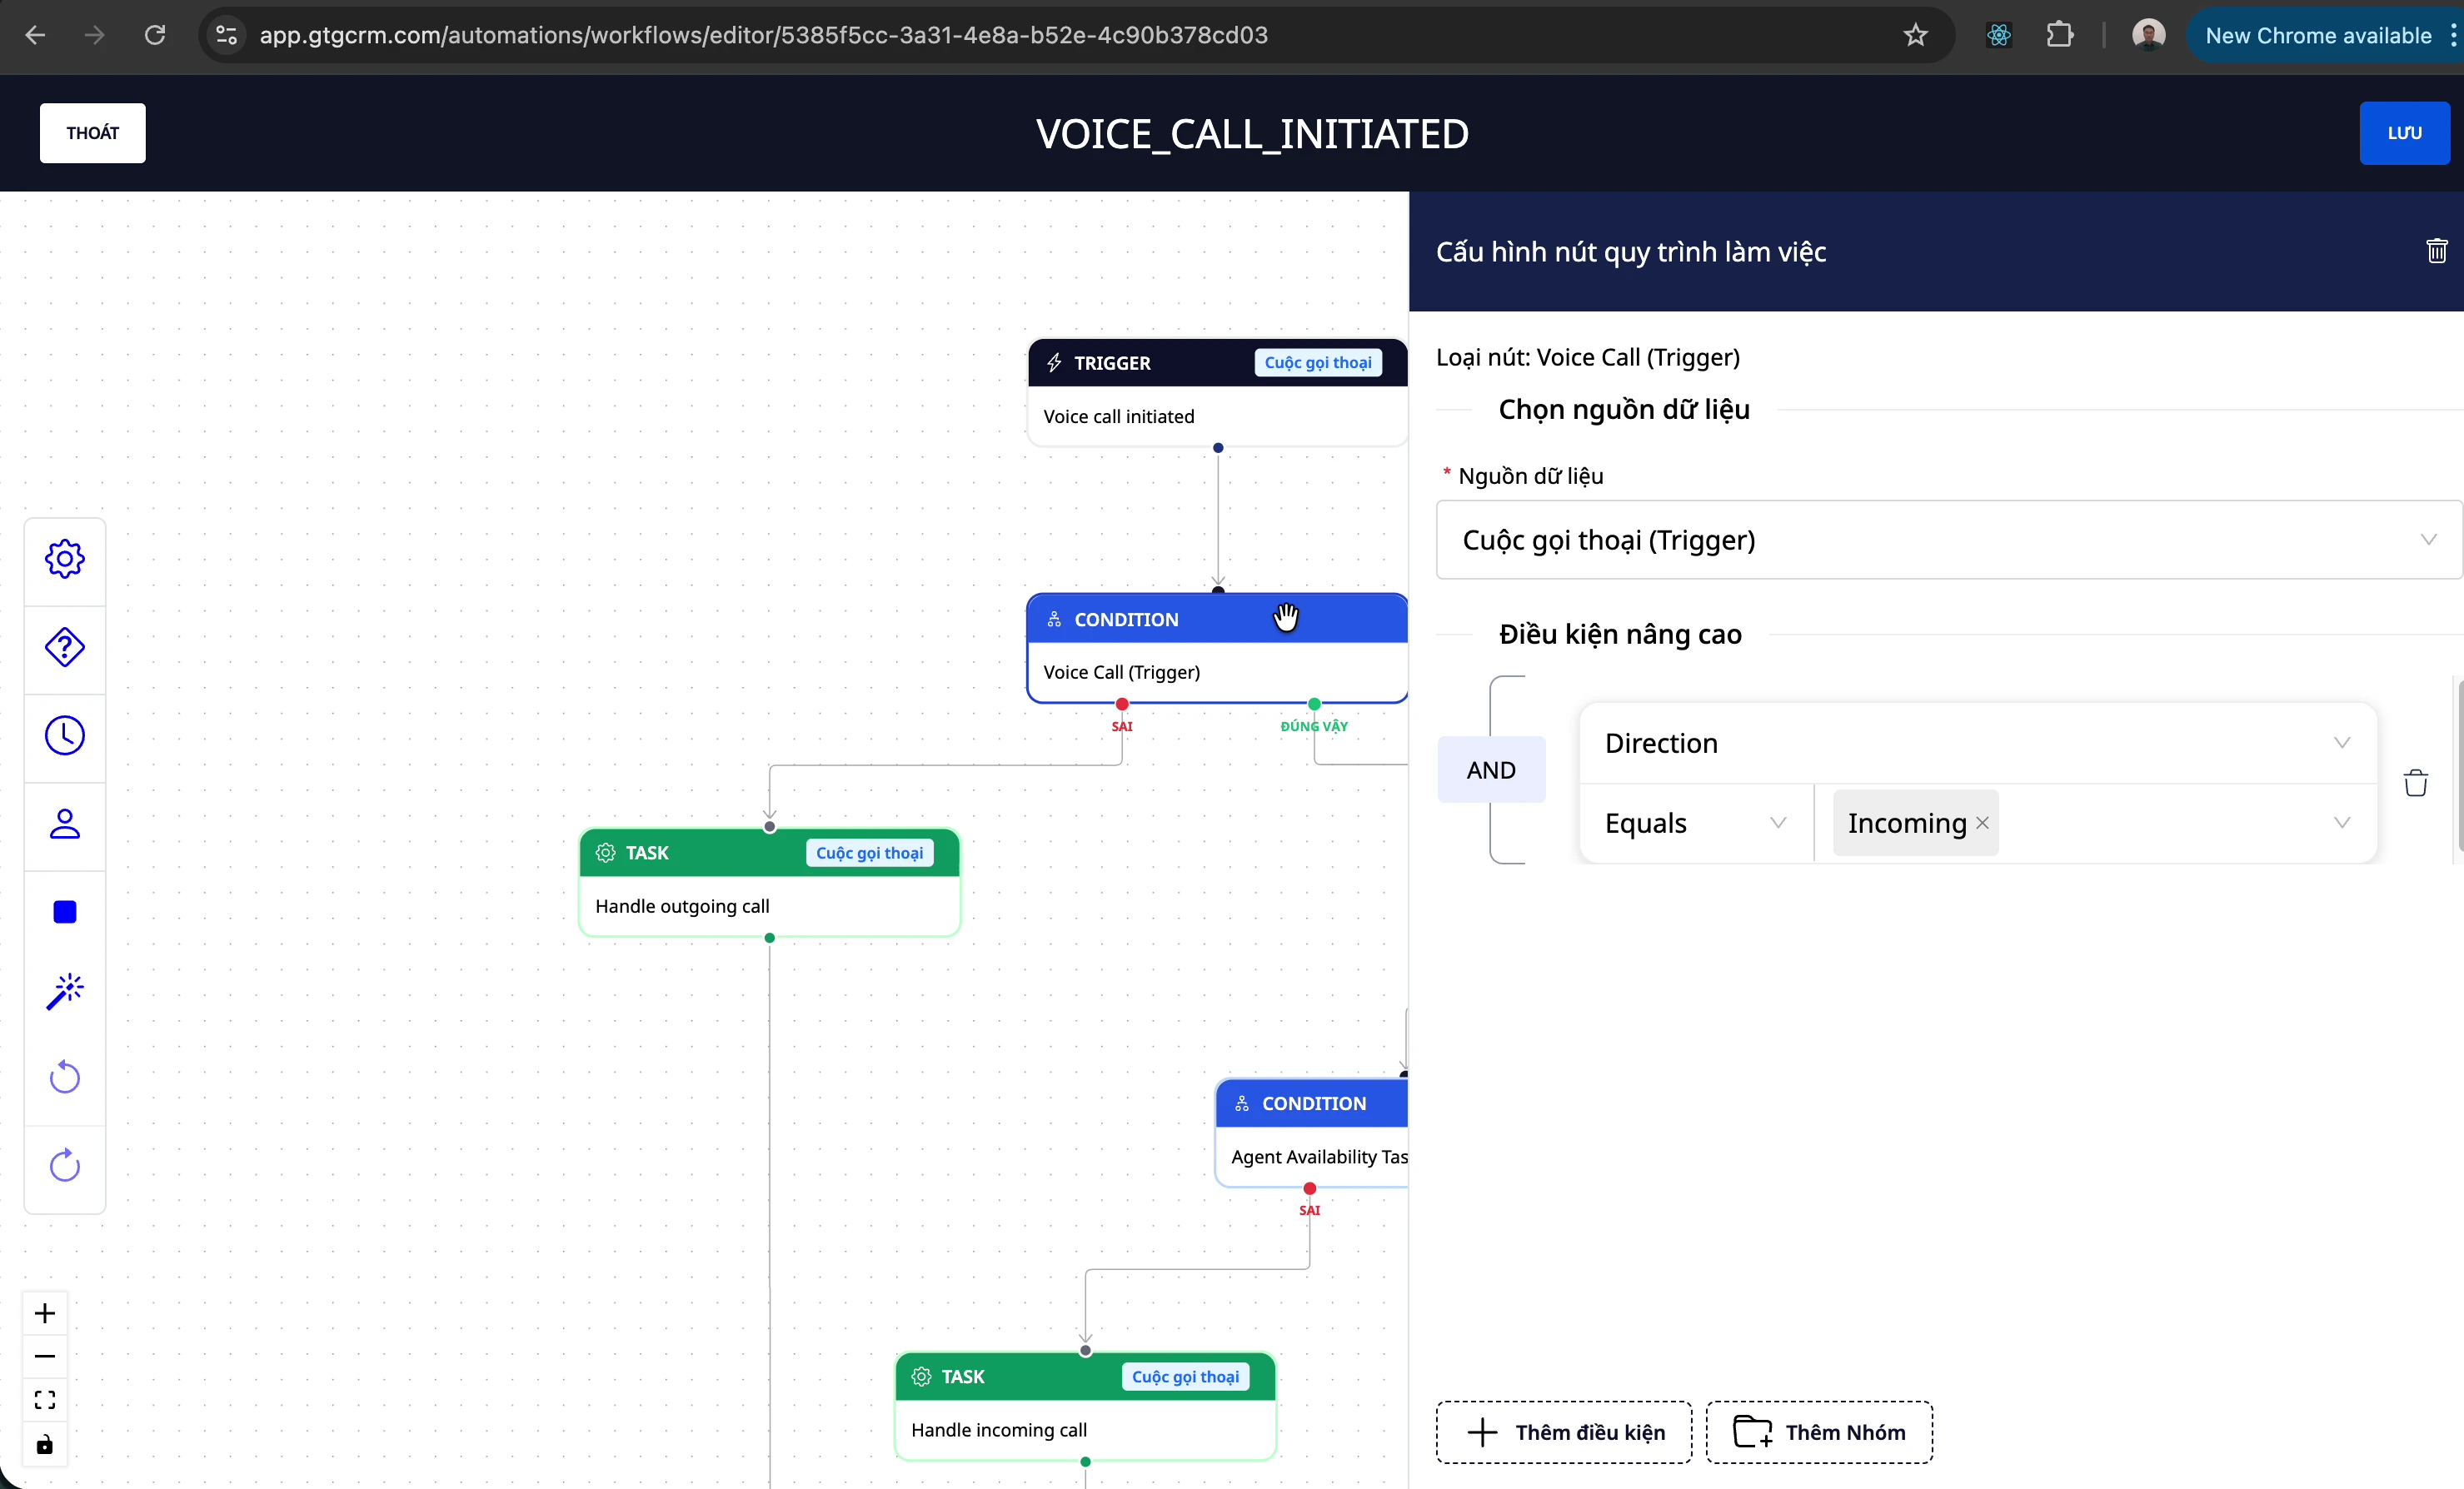The width and height of the screenshot is (2464, 1489).
Task: Remove the Incoming value chip
Action: pyautogui.click(x=1983, y=822)
